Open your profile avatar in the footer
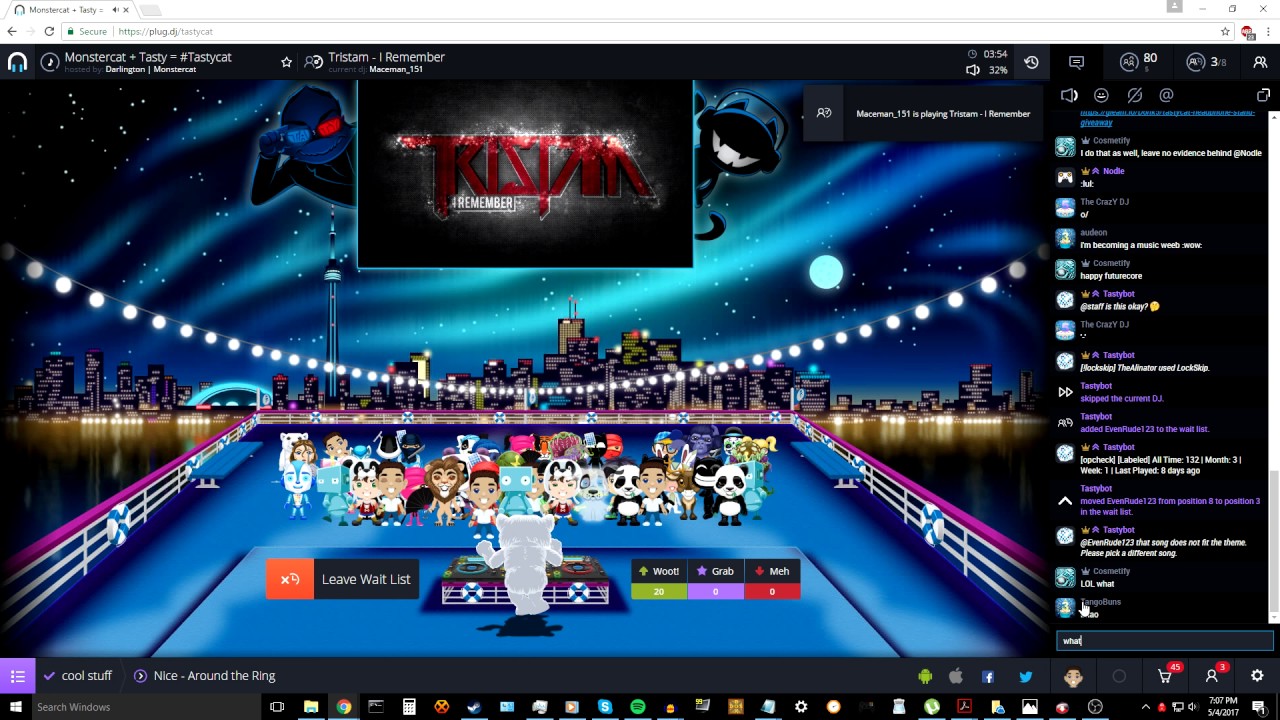This screenshot has height=720, width=1280. click(1073, 677)
